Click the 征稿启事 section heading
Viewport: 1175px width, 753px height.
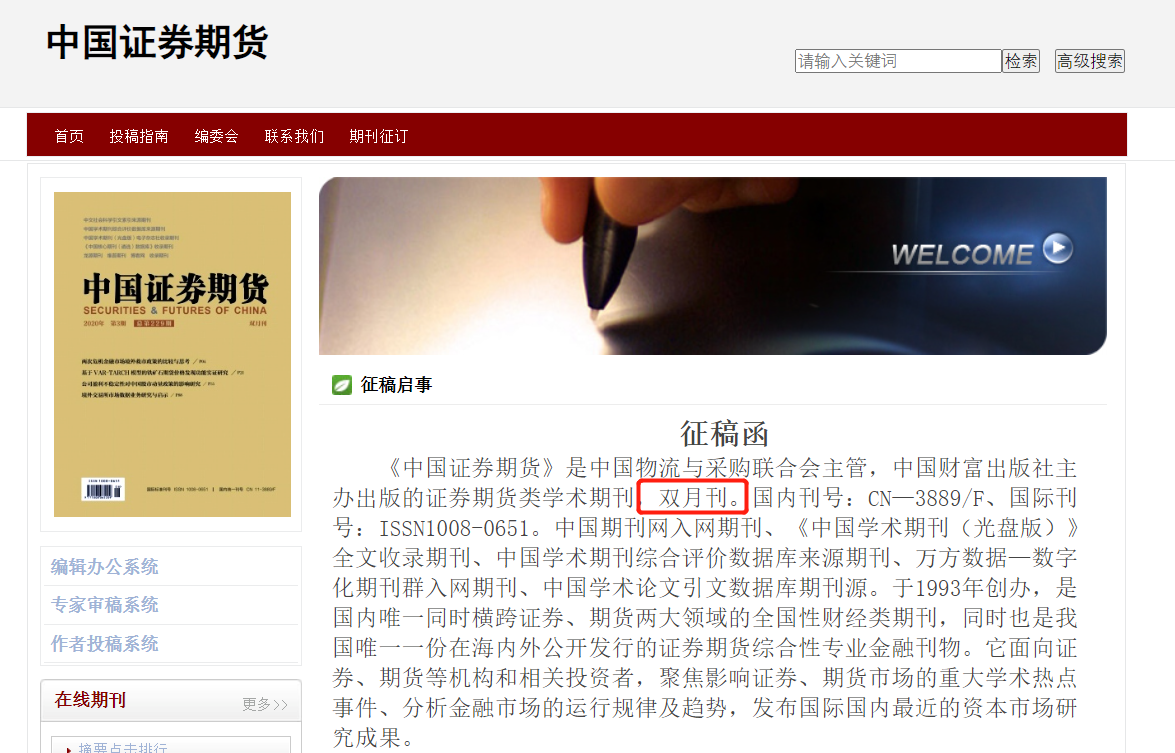click(396, 385)
